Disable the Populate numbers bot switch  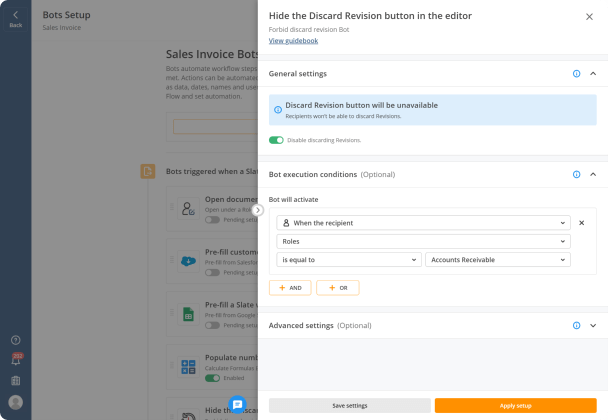(x=212, y=378)
